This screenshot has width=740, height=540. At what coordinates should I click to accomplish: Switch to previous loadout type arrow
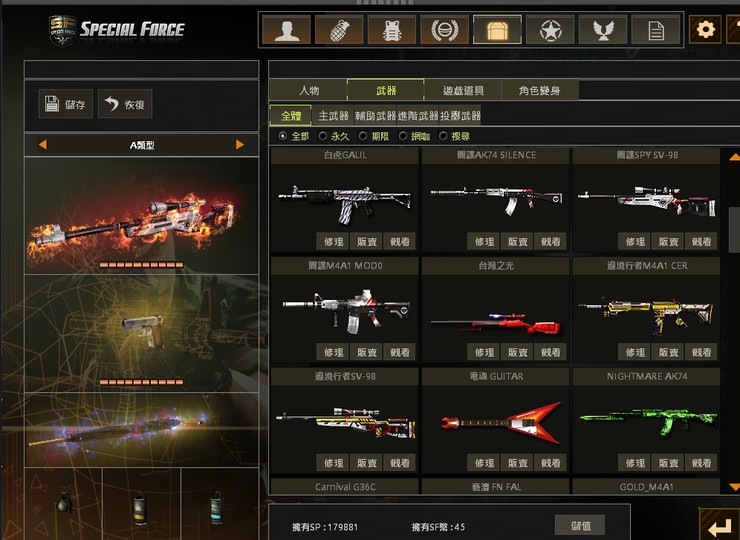click(x=42, y=144)
